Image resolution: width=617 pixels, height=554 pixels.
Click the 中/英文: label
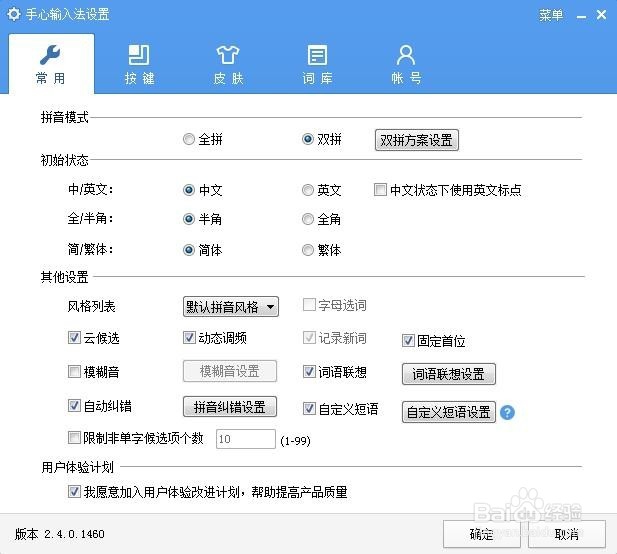pos(91,189)
